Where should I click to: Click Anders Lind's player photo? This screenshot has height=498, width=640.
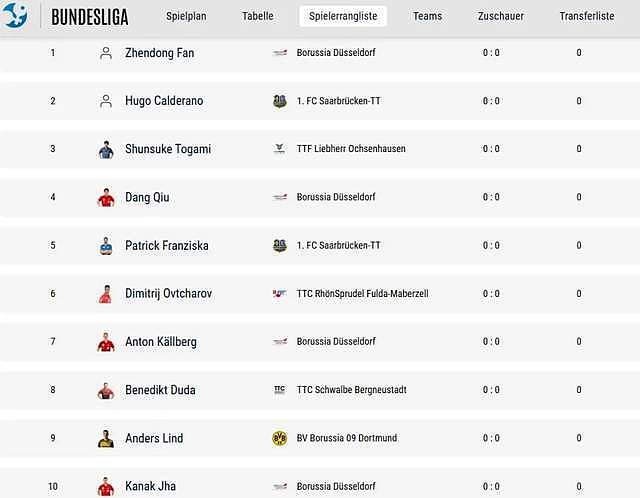[x=106, y=438]
